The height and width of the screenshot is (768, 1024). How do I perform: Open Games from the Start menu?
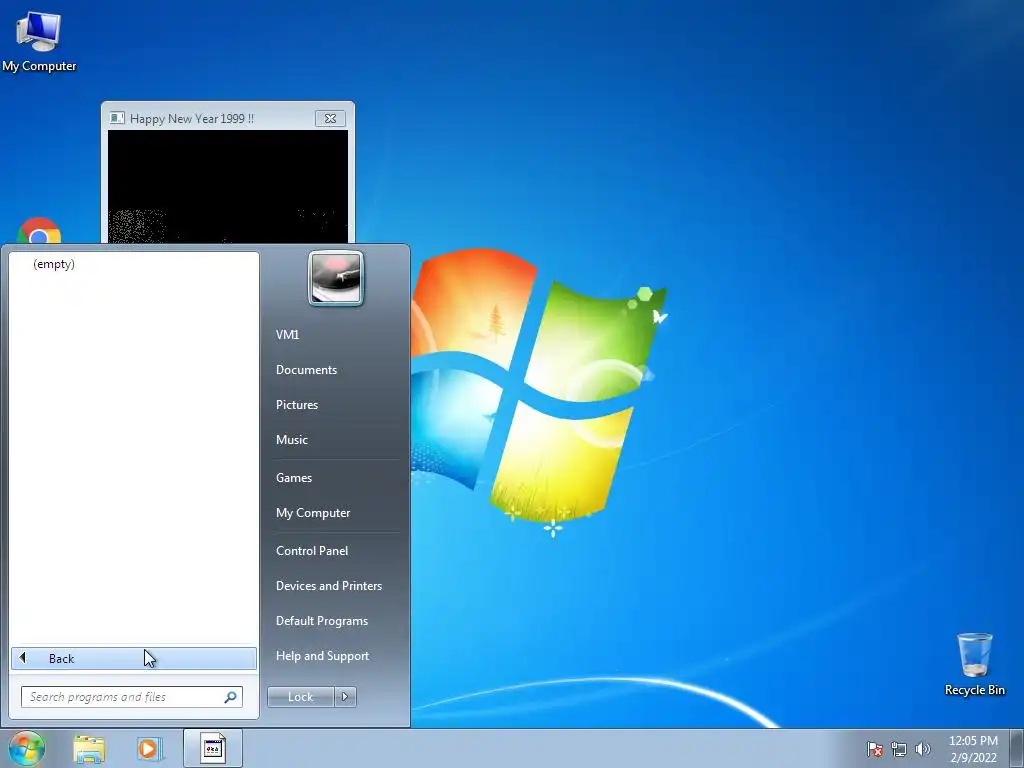coord(294,478)
